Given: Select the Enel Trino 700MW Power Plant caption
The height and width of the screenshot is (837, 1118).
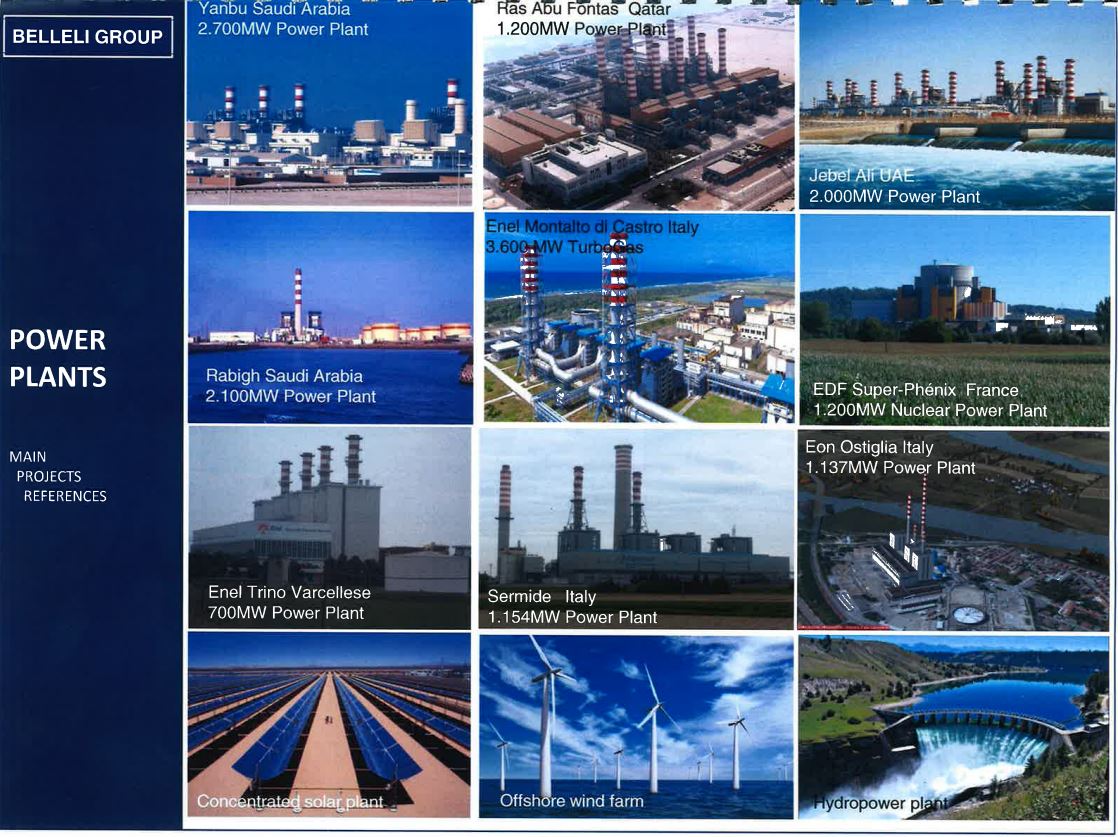Looking at the screenshot, I should pyautogui.click(x=289, y=612).
